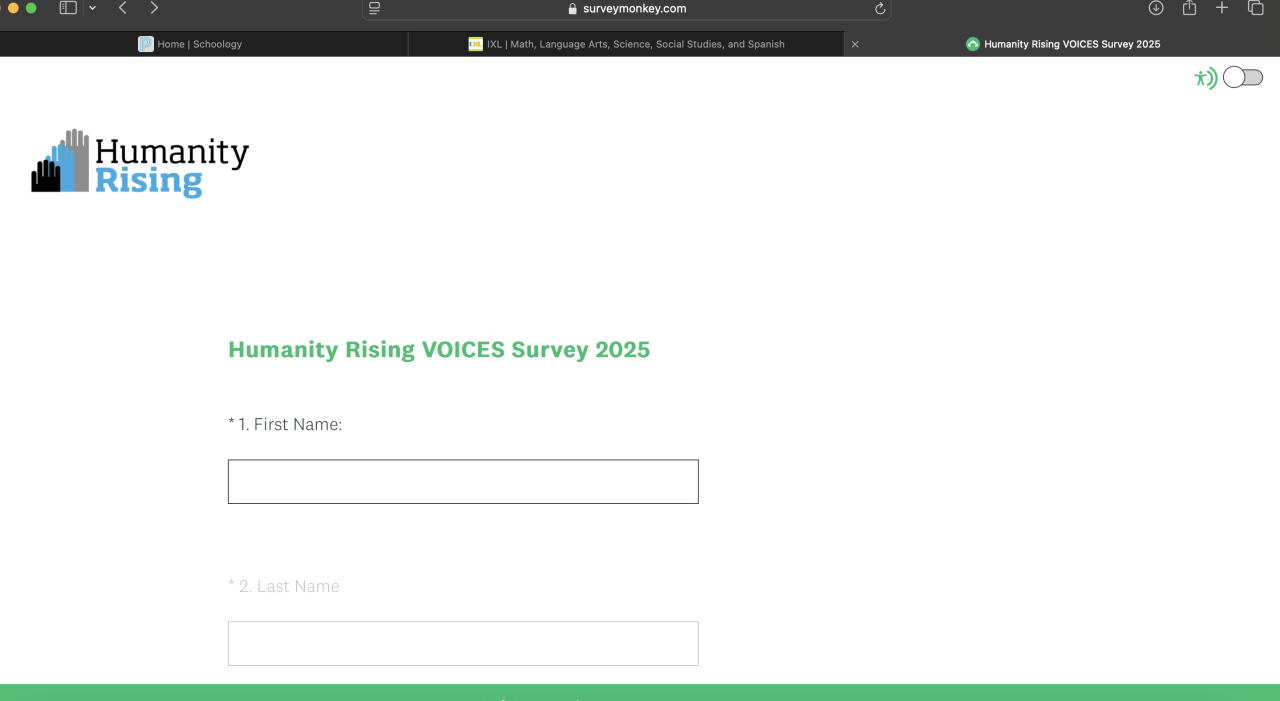Click the Share icon in the toolbar
Image resolution: width=1280 pixels, height=701 pixels.
point(1189,8)
